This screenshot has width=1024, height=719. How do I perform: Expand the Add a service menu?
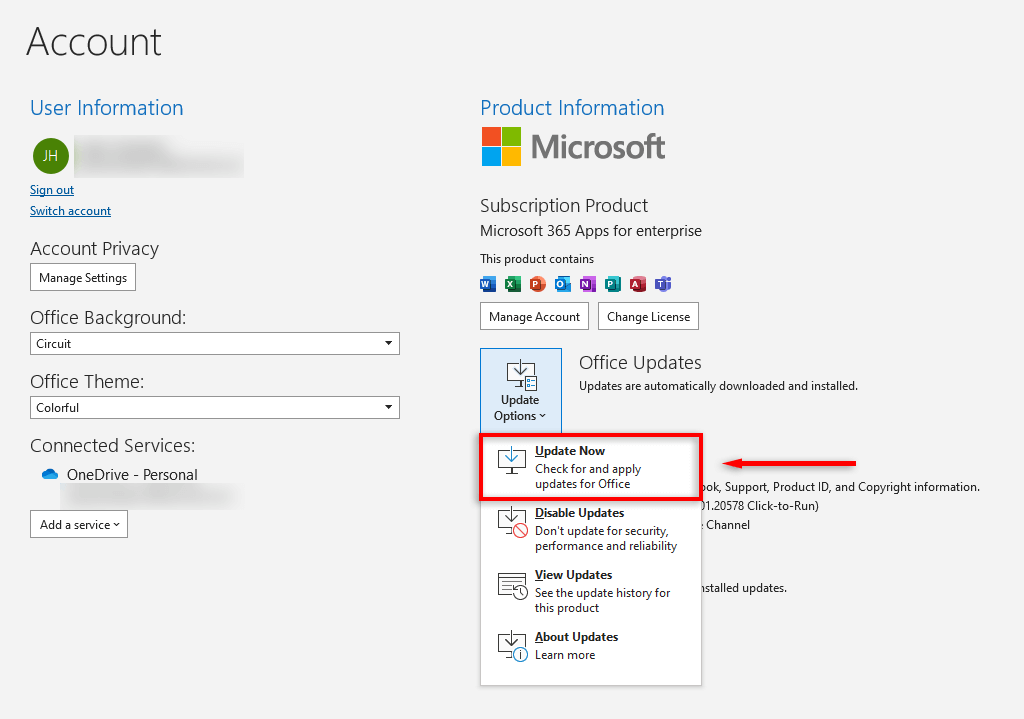pyautogui.click(x=79, y=524)
